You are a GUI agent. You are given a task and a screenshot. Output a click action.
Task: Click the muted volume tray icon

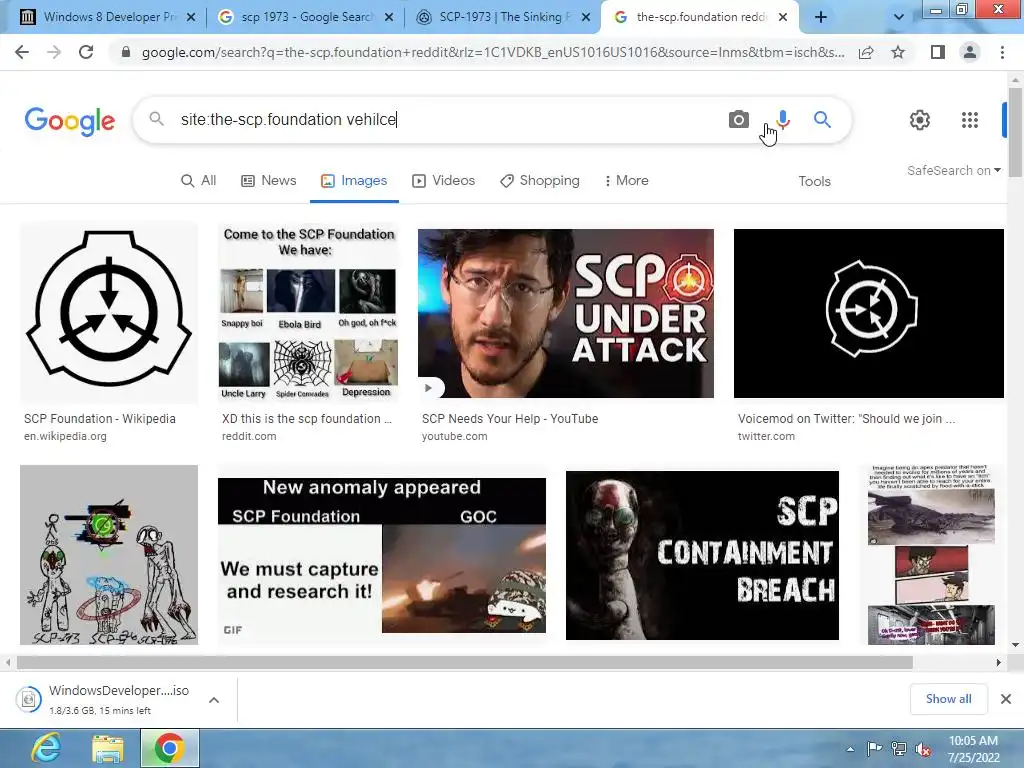point(923,749)
